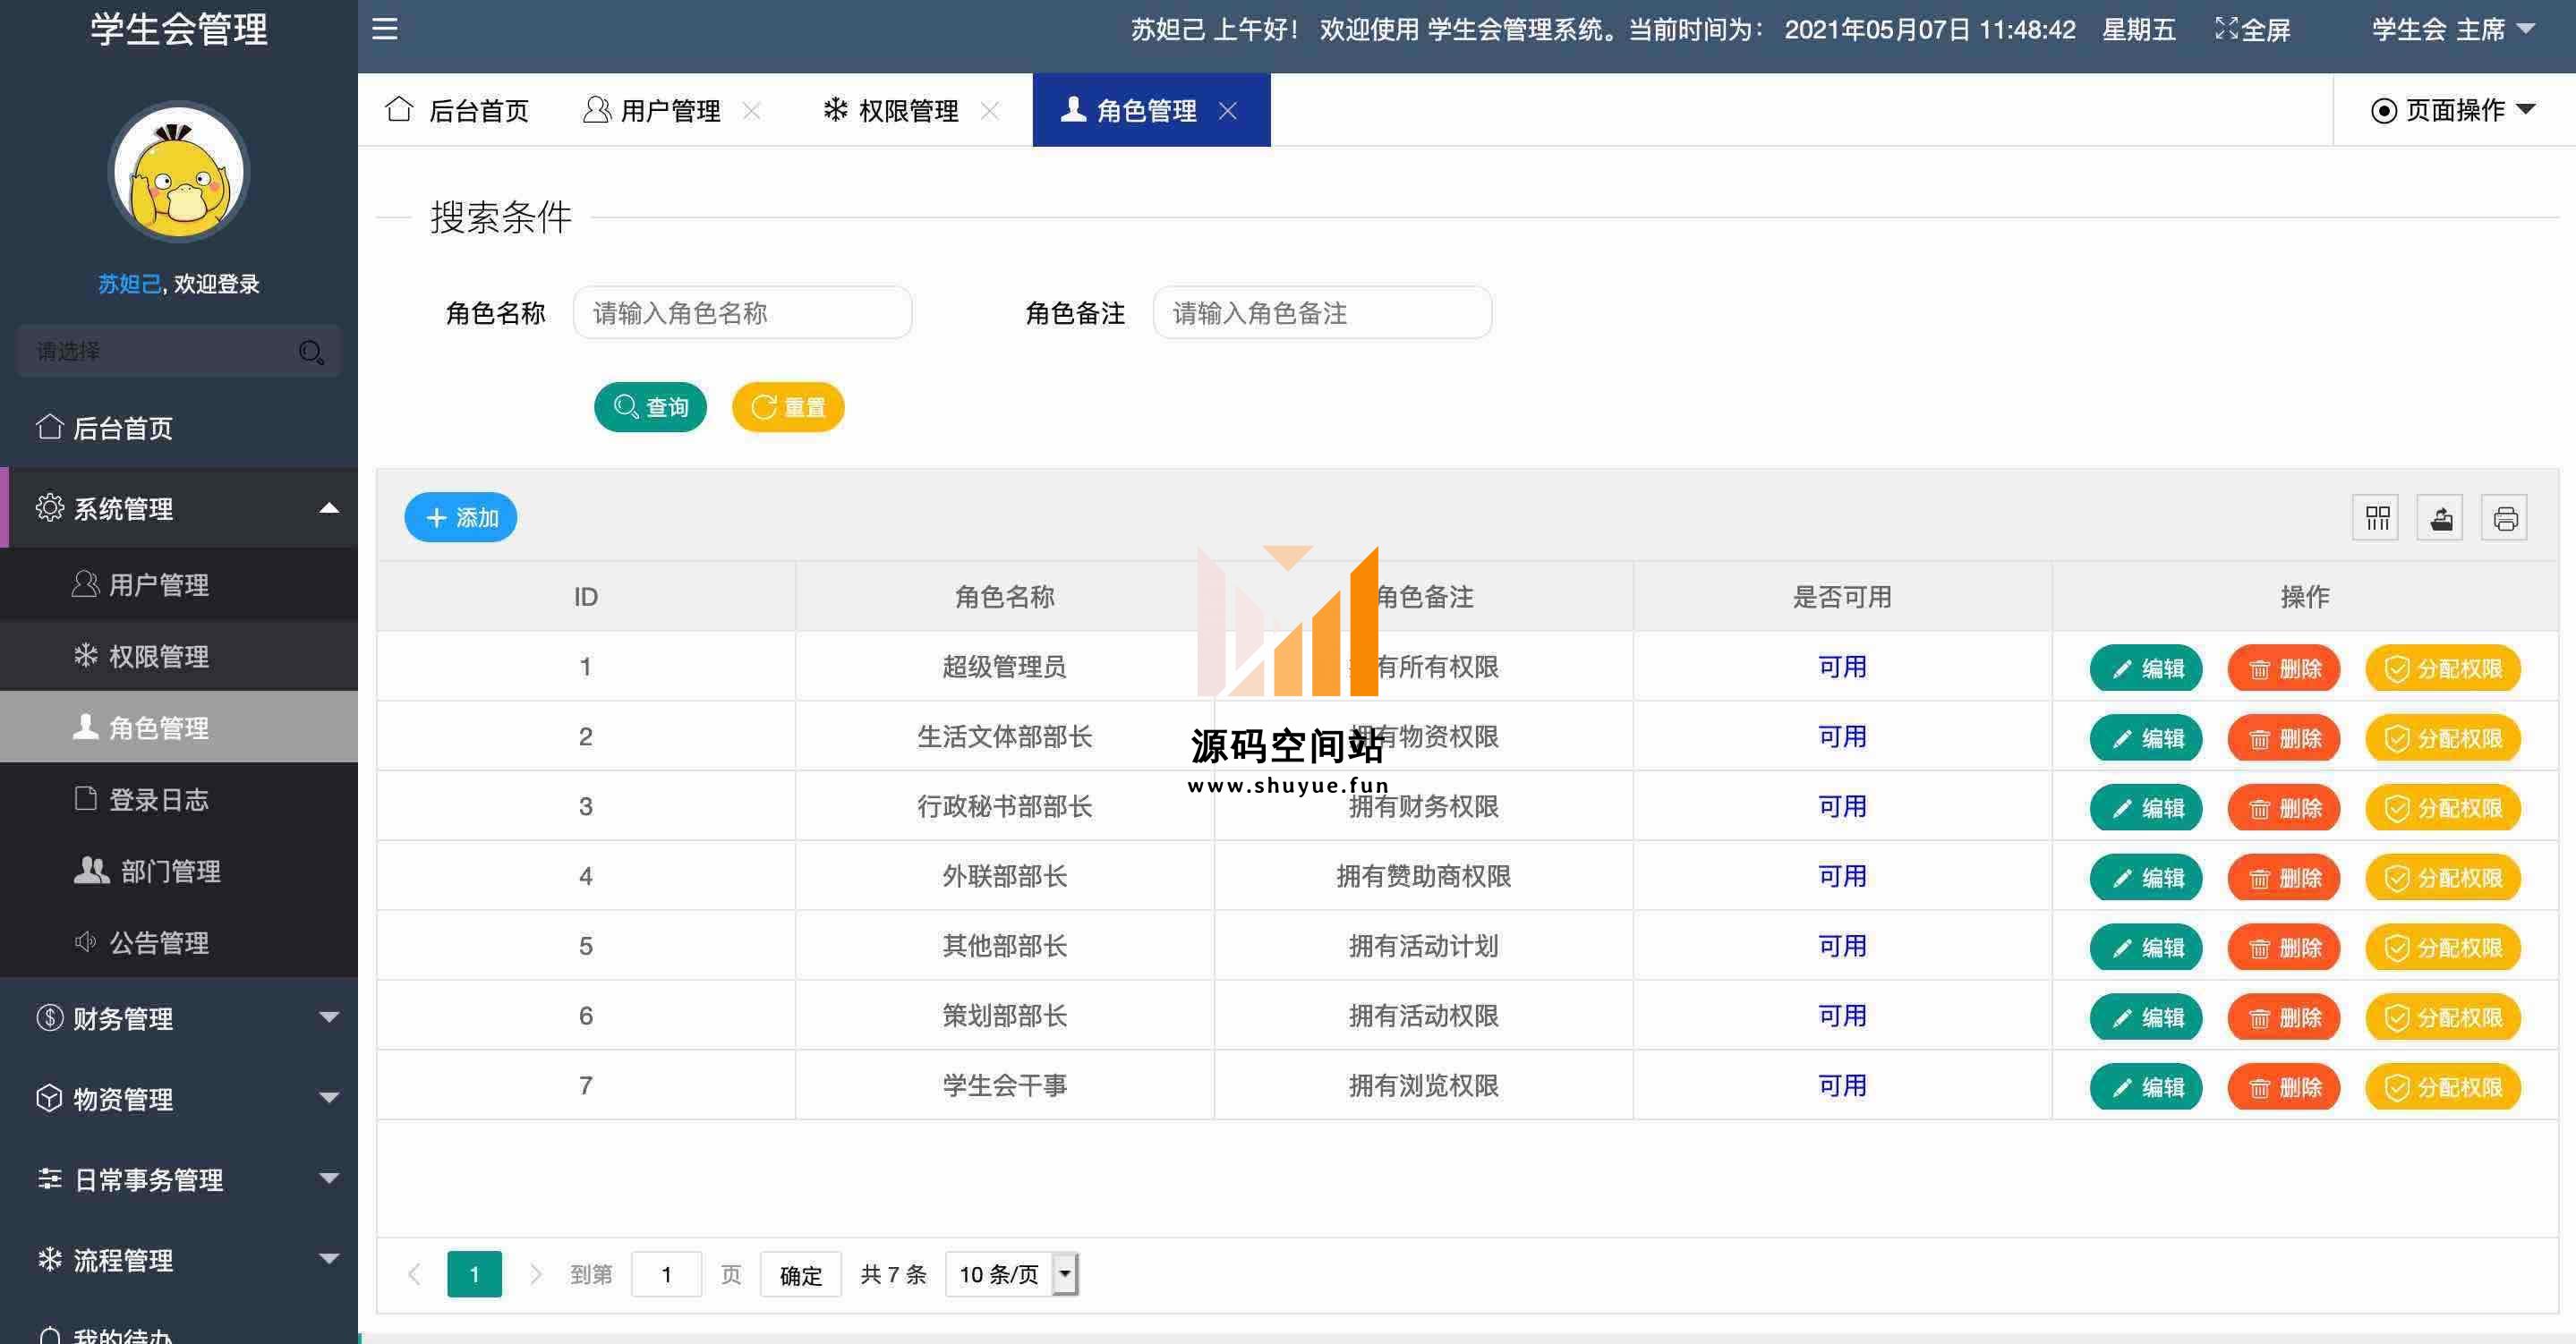Click the 角色名称 column header
This screenshot has height=1344, width=2576.
pyautogui.click(x=1004, y=597)
